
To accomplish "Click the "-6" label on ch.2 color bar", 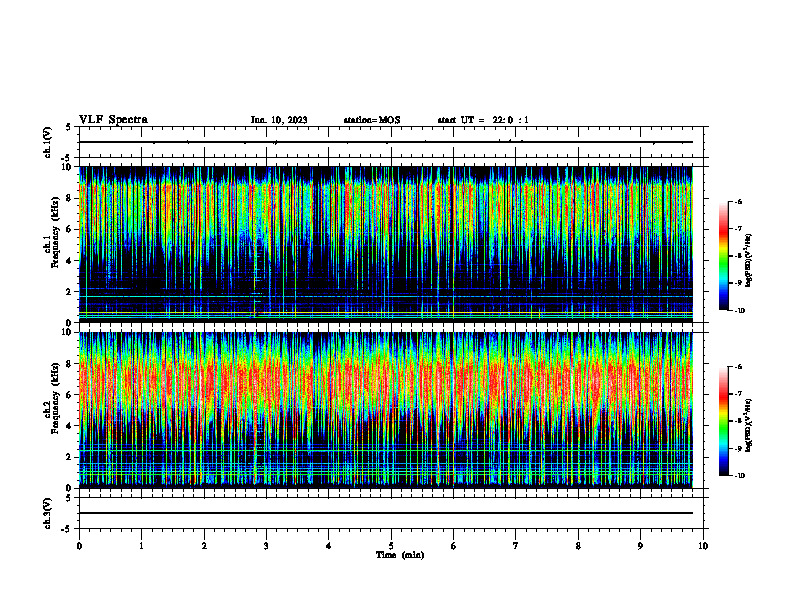I will point(738,367).
